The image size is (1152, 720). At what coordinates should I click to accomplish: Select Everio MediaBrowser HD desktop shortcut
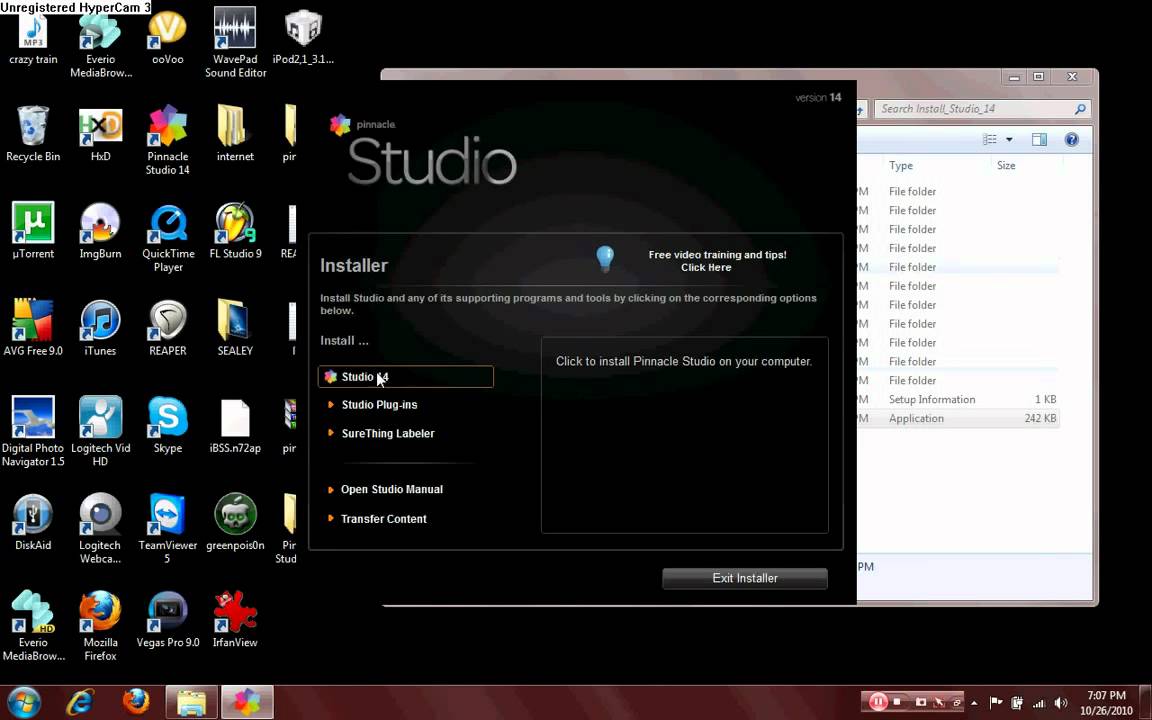click(x=33, y=625)
